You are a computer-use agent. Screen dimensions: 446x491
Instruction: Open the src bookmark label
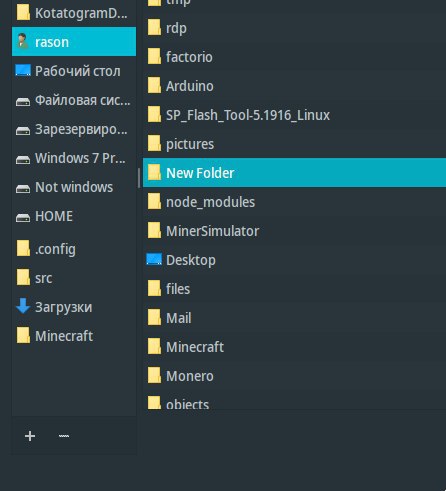pyautogui.click(x=44, y=278)
